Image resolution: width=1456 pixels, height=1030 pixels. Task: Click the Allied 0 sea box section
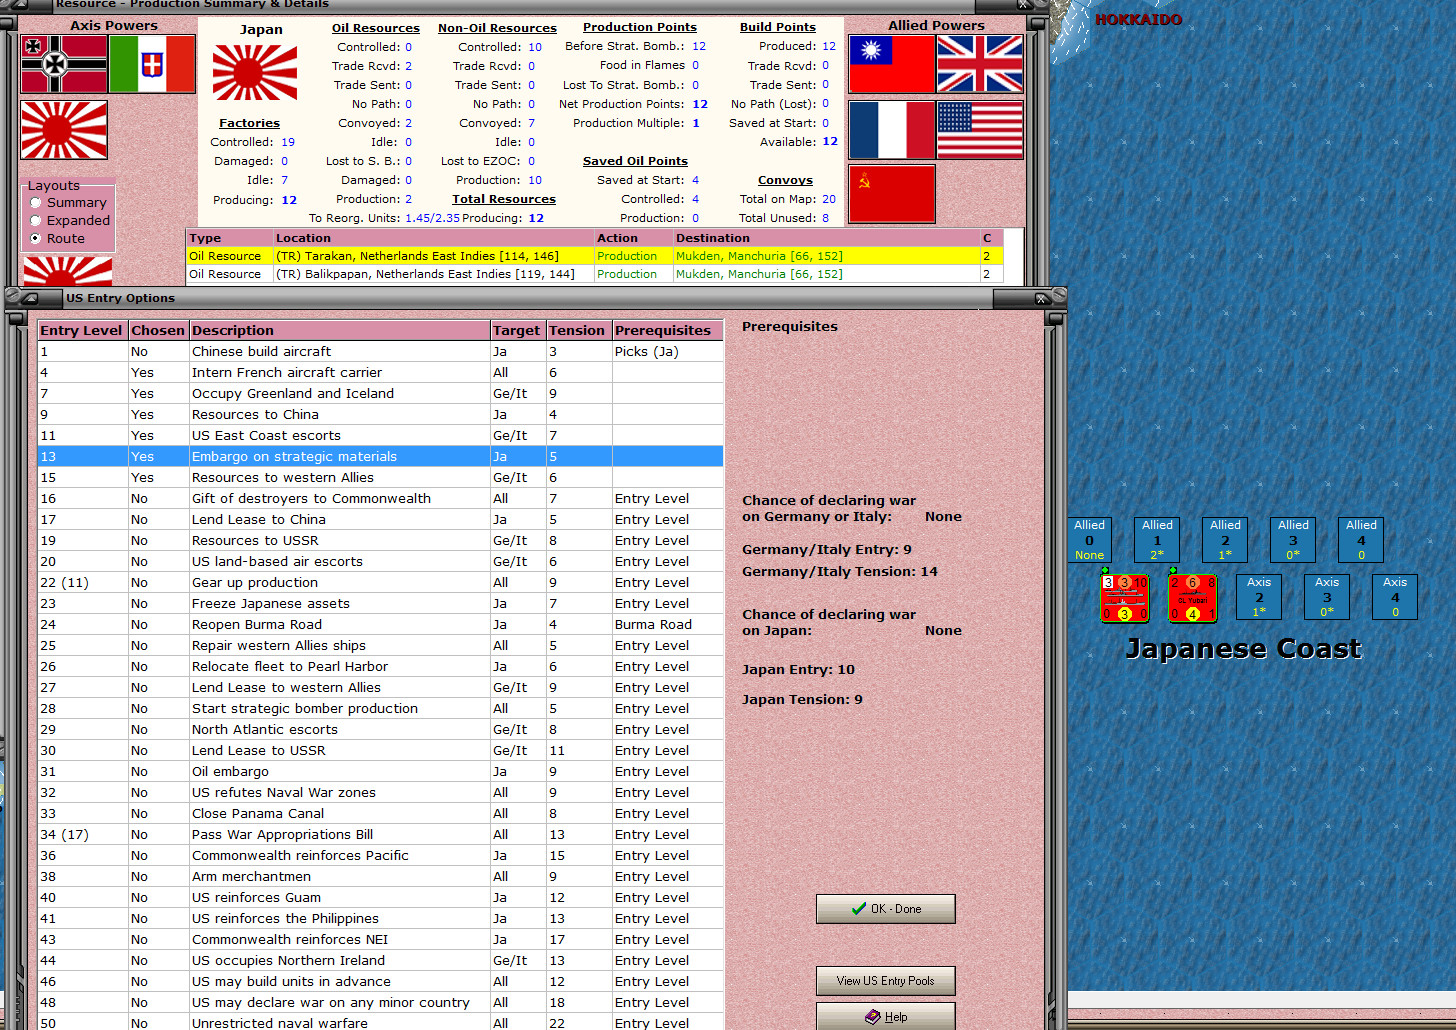click(1089, 540)
